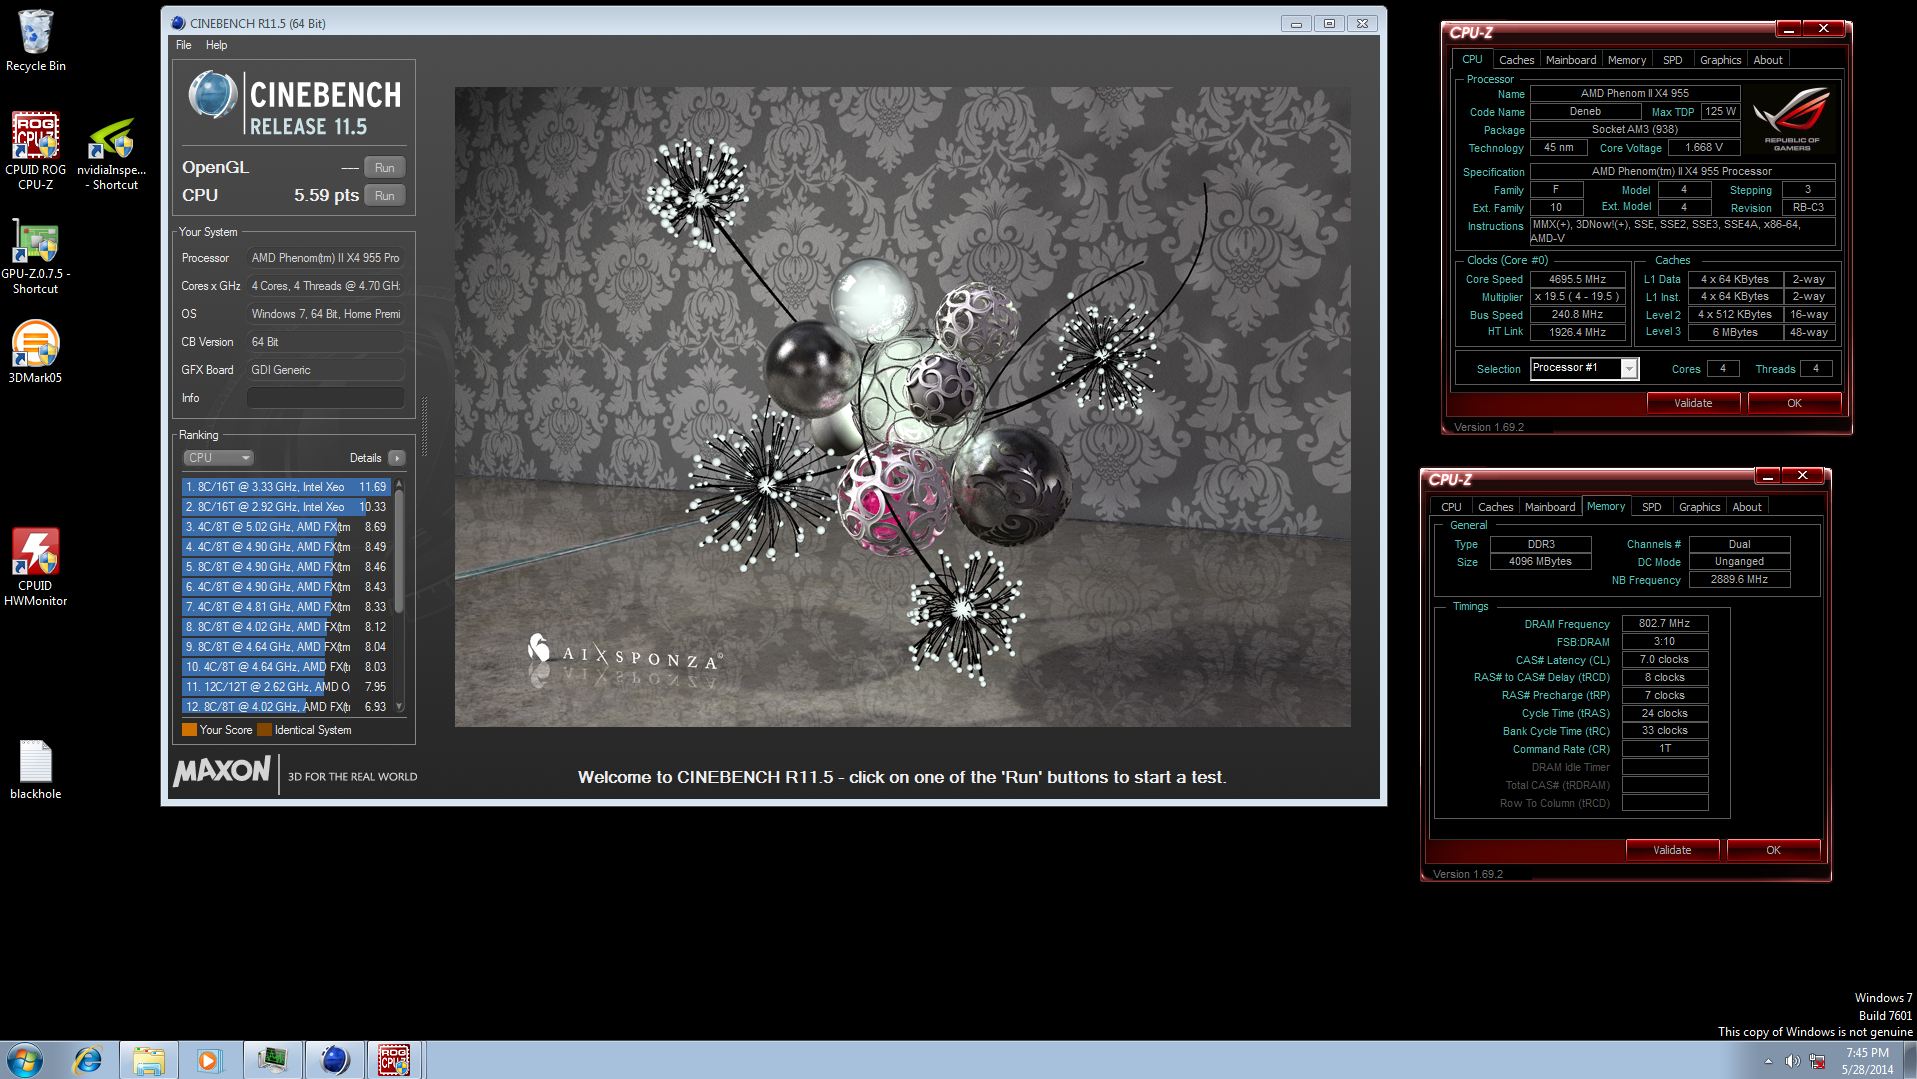The width and height of the screenshot is (1917, 1079).
Task: Open CPUID HWMonitor desktop icon
Action: (x=35, y=567)
